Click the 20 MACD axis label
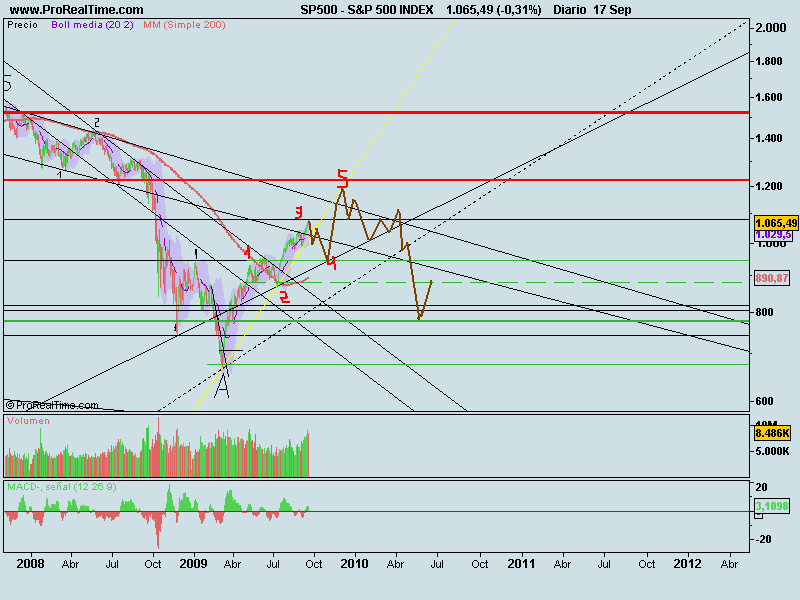 pos(761,487)
